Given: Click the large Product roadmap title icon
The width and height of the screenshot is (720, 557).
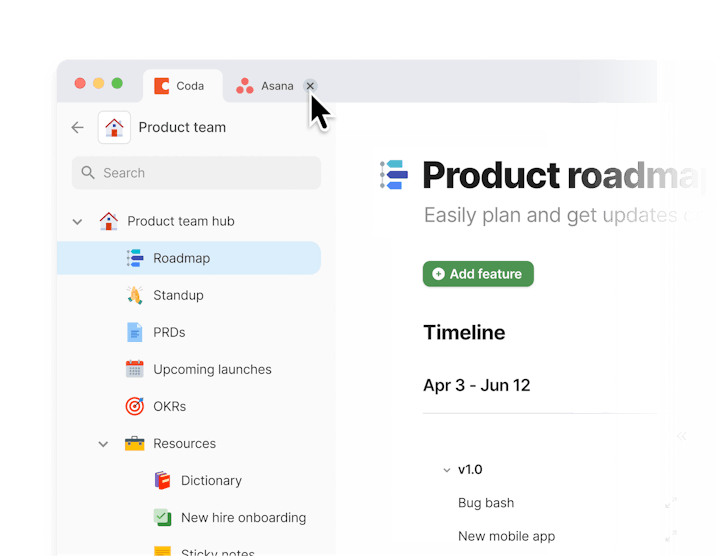Looking at the screenshot, I should point(394,174).
